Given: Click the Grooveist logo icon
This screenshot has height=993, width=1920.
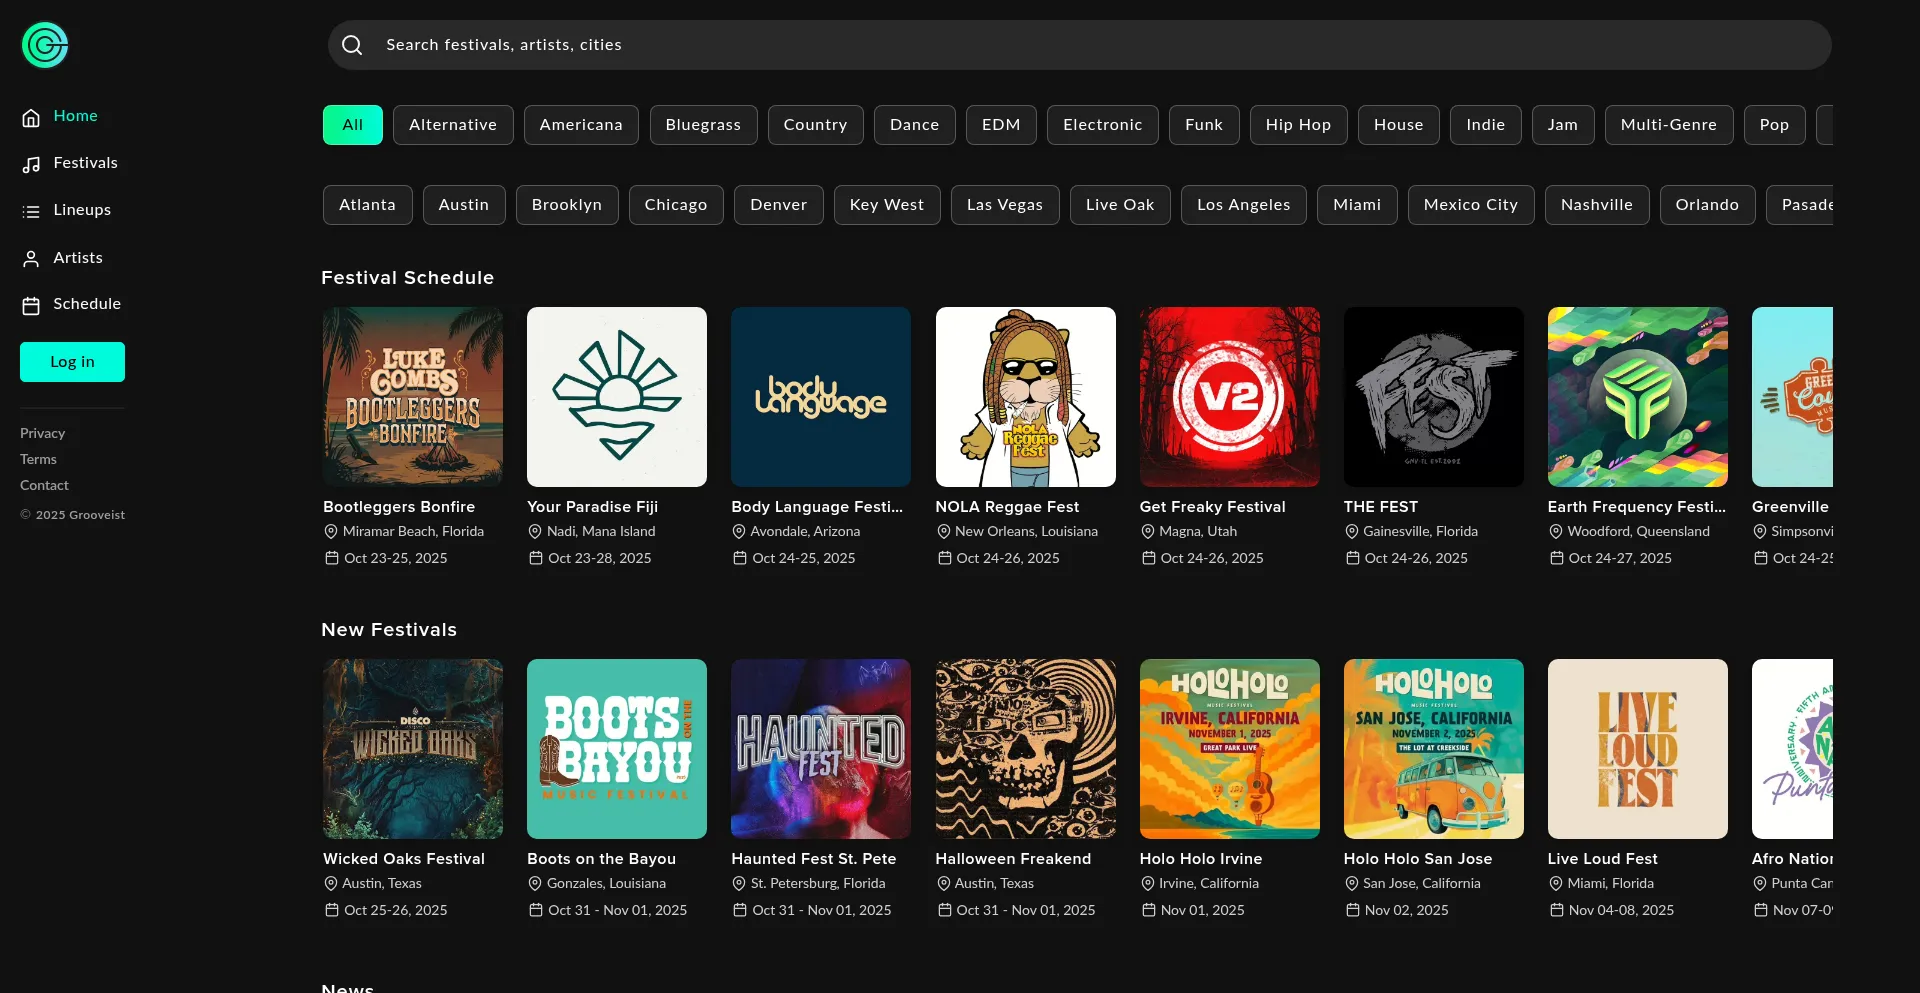Looking at the screenshot, I should 45,45.
